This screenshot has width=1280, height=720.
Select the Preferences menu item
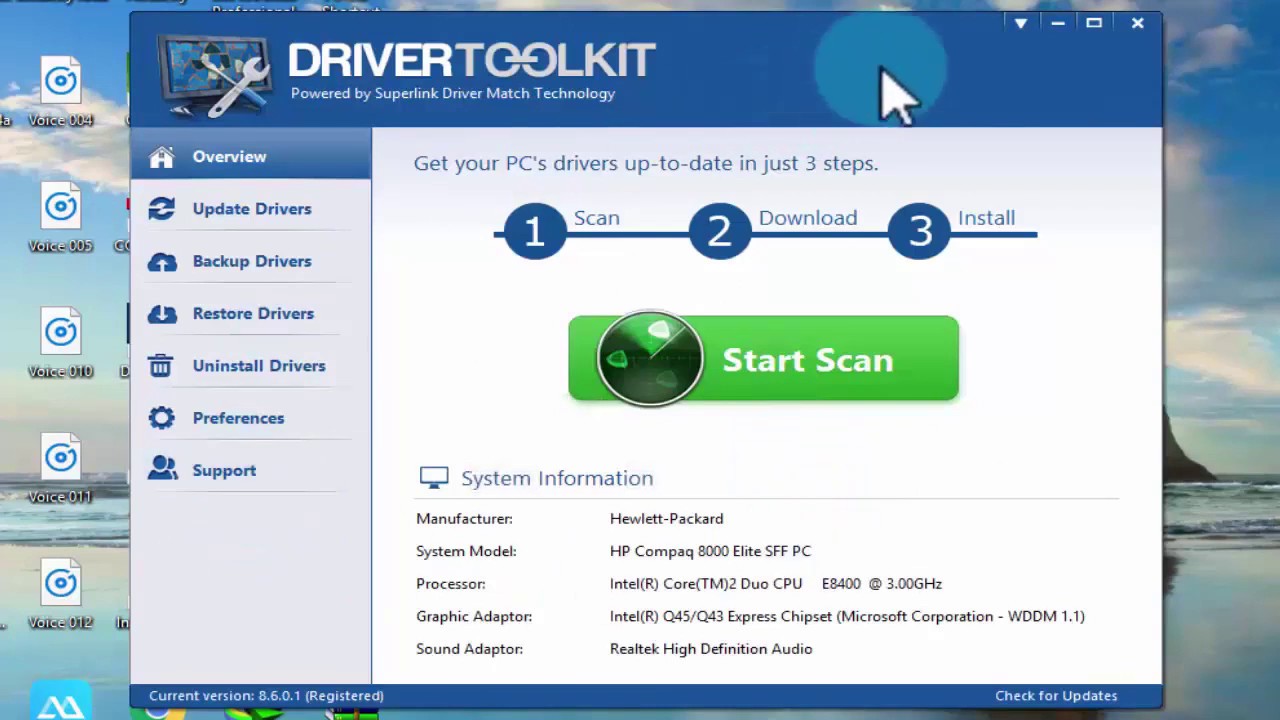pyautogui.click(x=238, y=418)
